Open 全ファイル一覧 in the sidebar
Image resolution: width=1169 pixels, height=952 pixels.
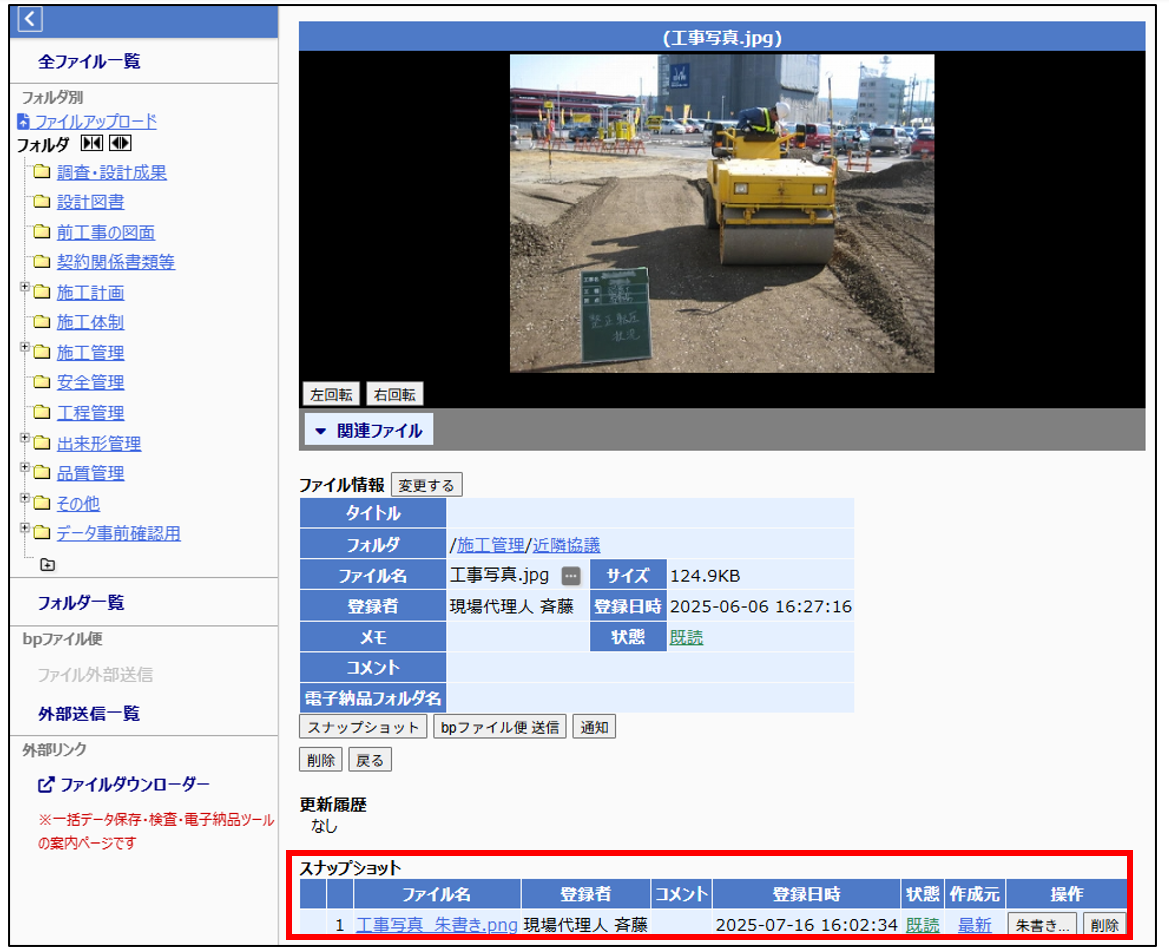point(89,62)
